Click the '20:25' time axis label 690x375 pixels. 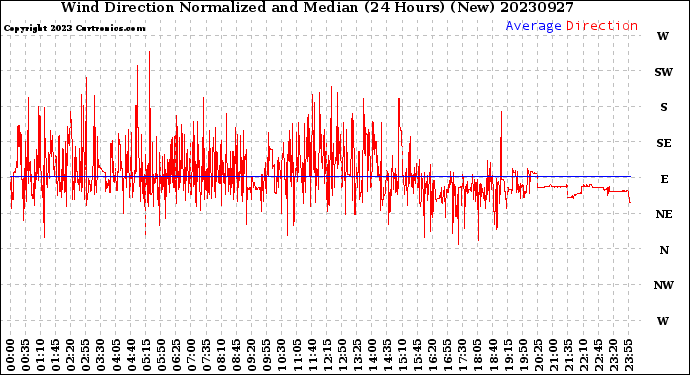pyautogui.click(x=538, y=355)
